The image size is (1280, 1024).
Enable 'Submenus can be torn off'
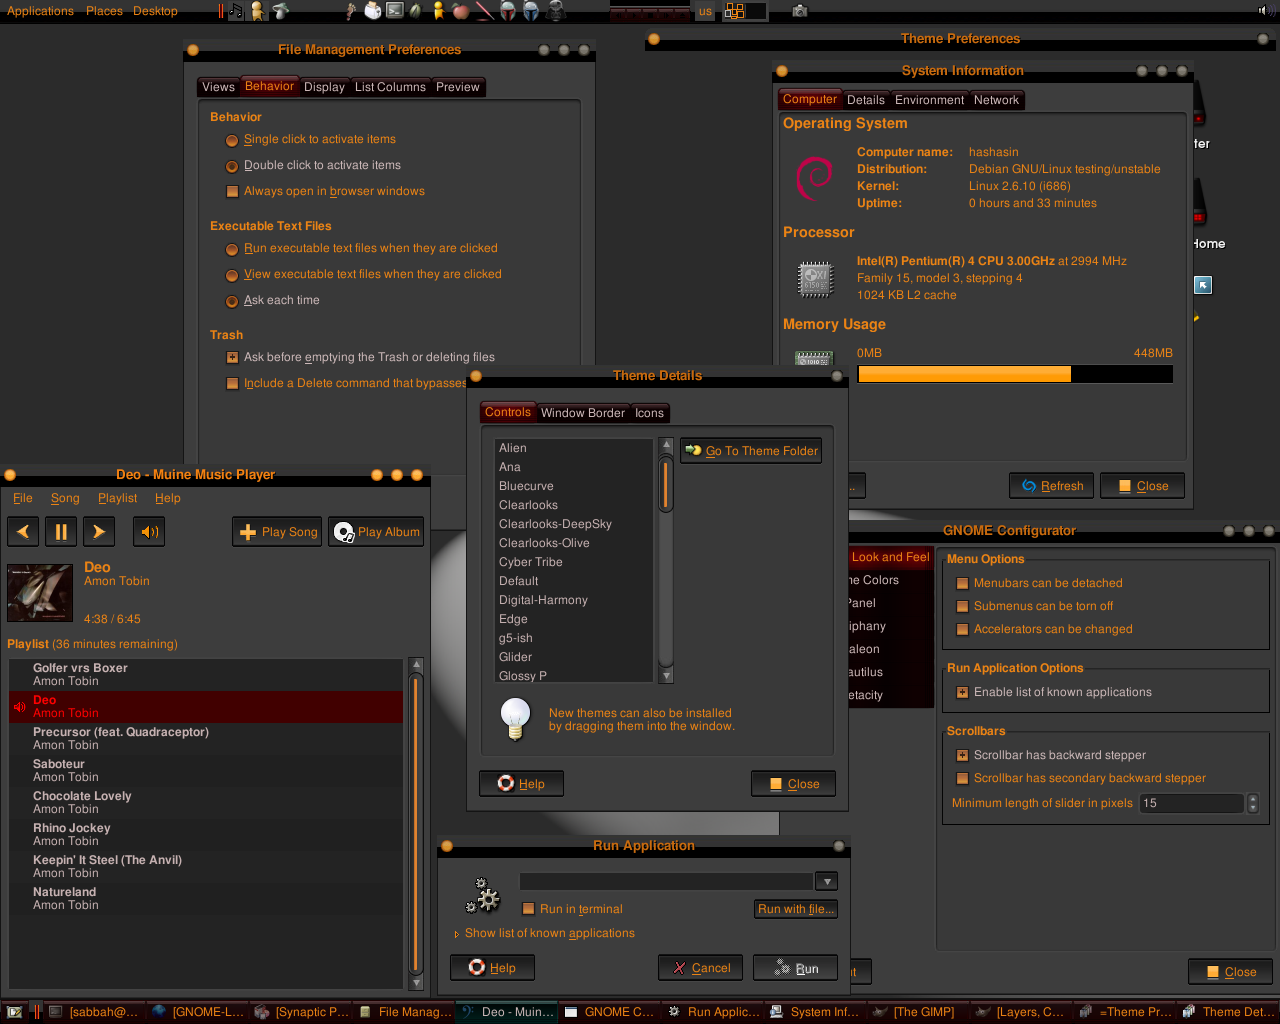point(1034,607)
